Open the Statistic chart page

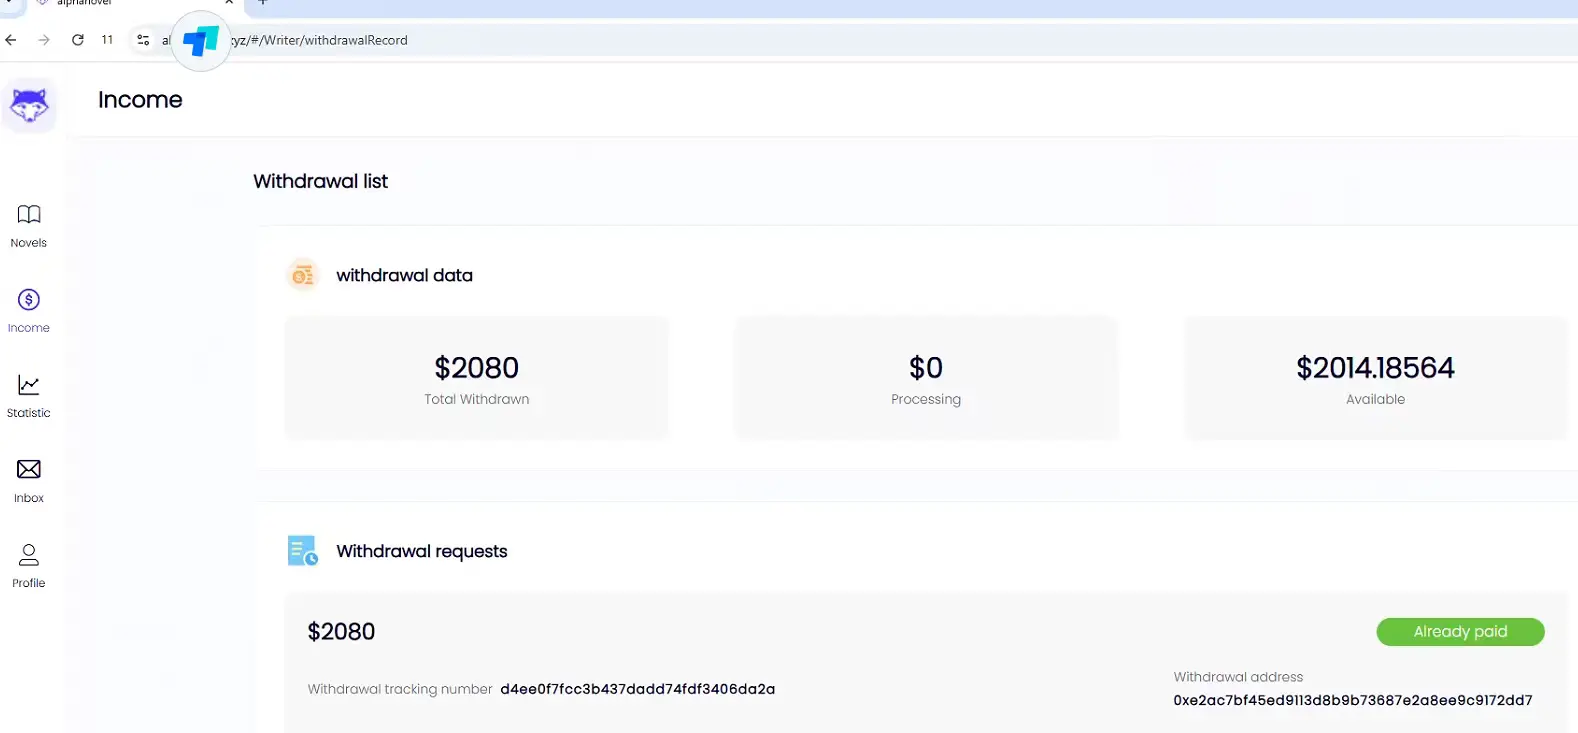[29, 395]
